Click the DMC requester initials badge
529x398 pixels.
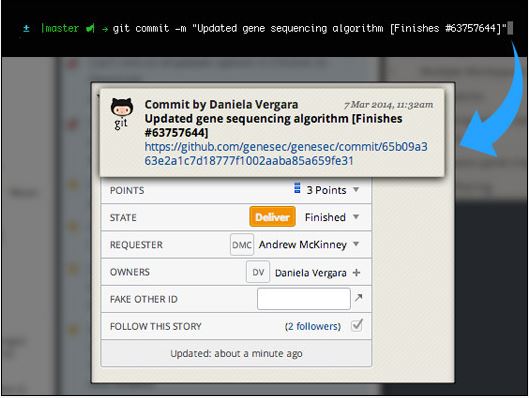tap(242, 245)
